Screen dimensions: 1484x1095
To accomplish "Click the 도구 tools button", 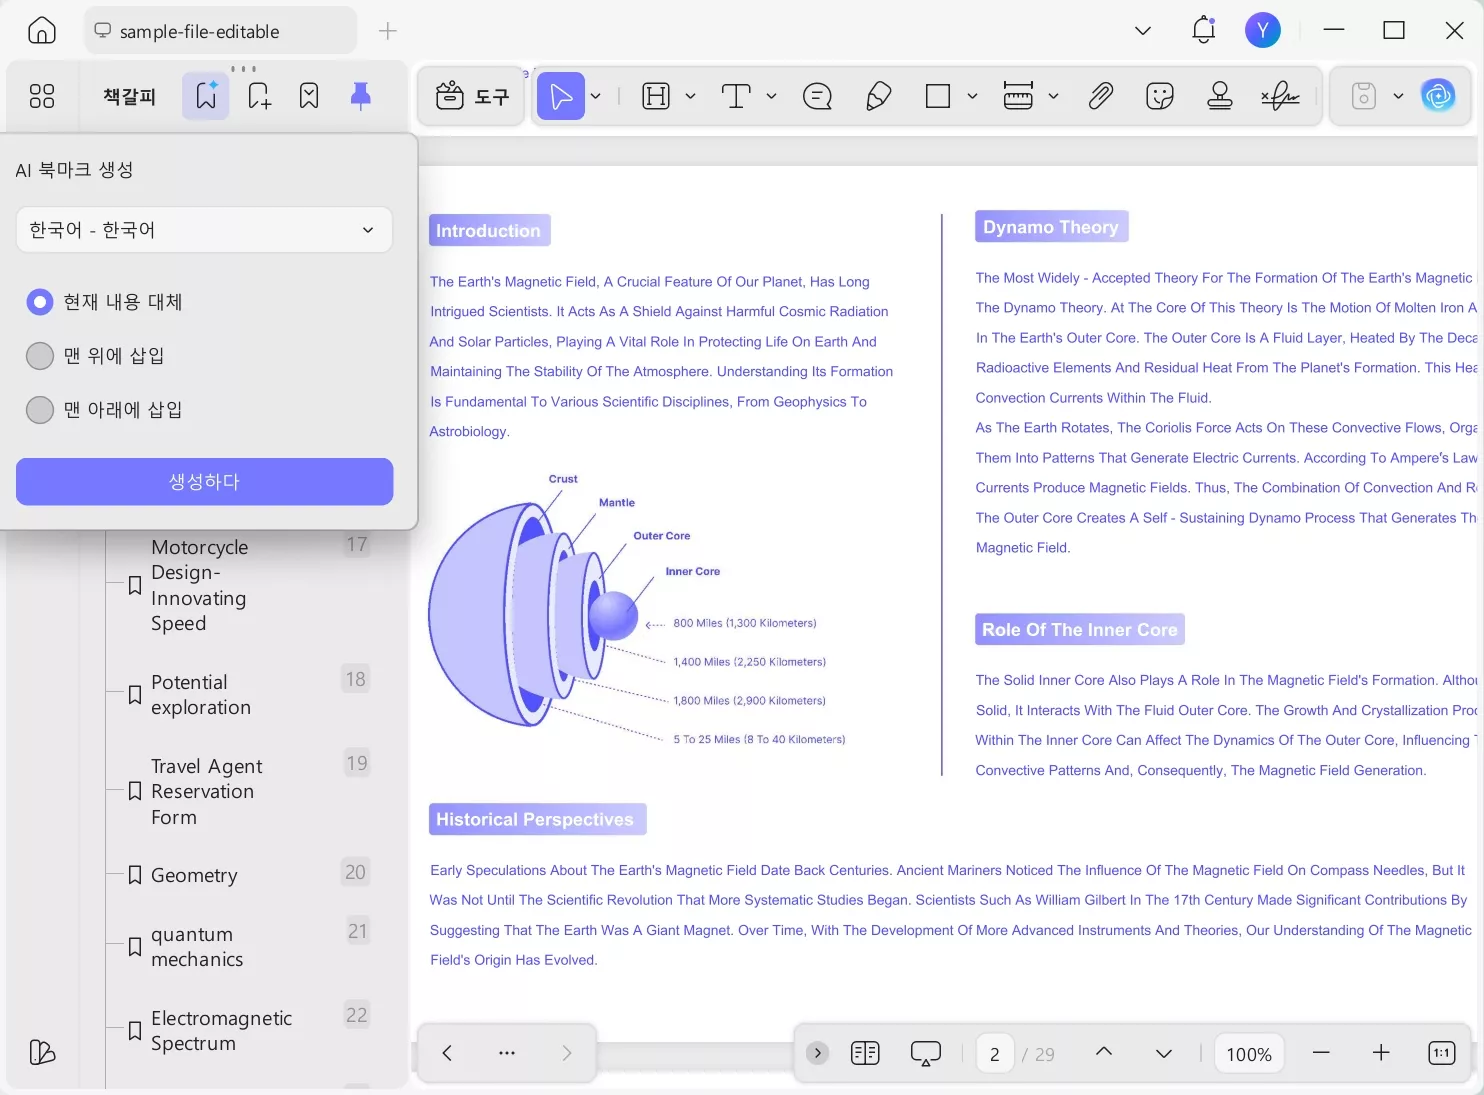I will [x=473, y=96].
